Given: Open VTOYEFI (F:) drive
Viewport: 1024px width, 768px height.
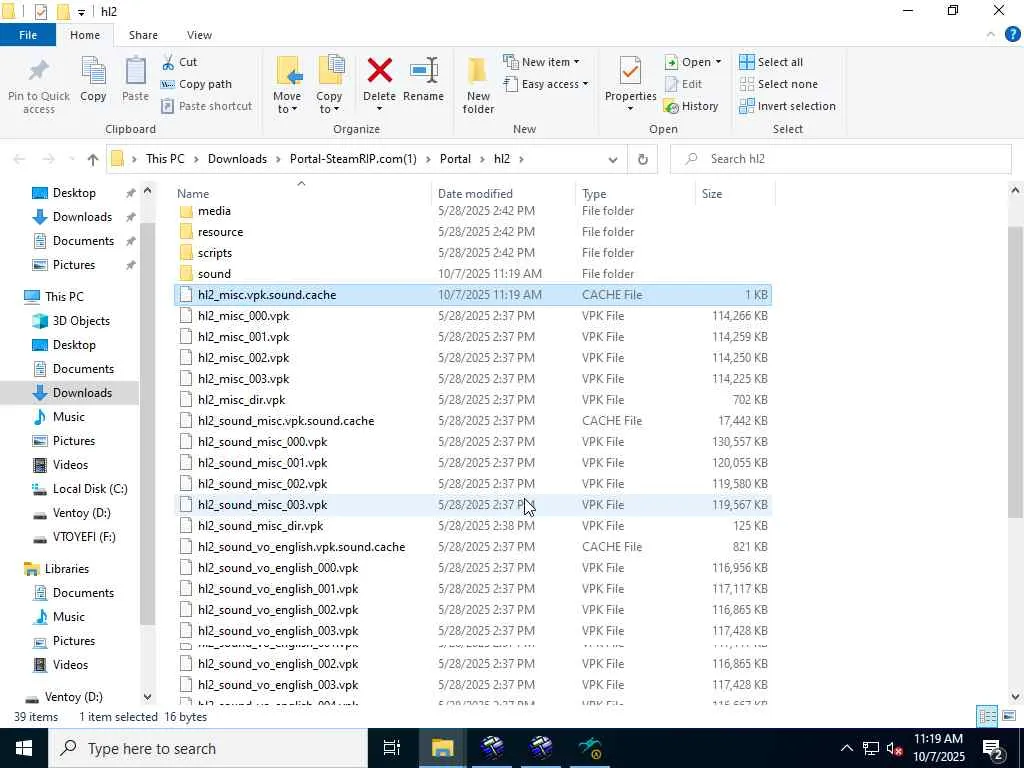Looking at the screenshot, I should tap(84, 537).
